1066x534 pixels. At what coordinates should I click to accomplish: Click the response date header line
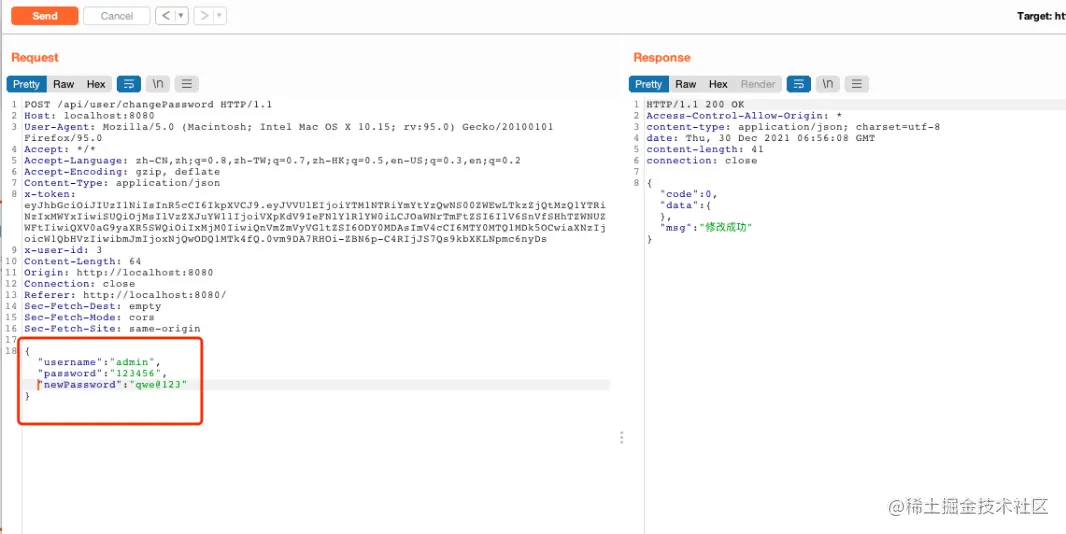pyautogui.click(x=761, y=138)
